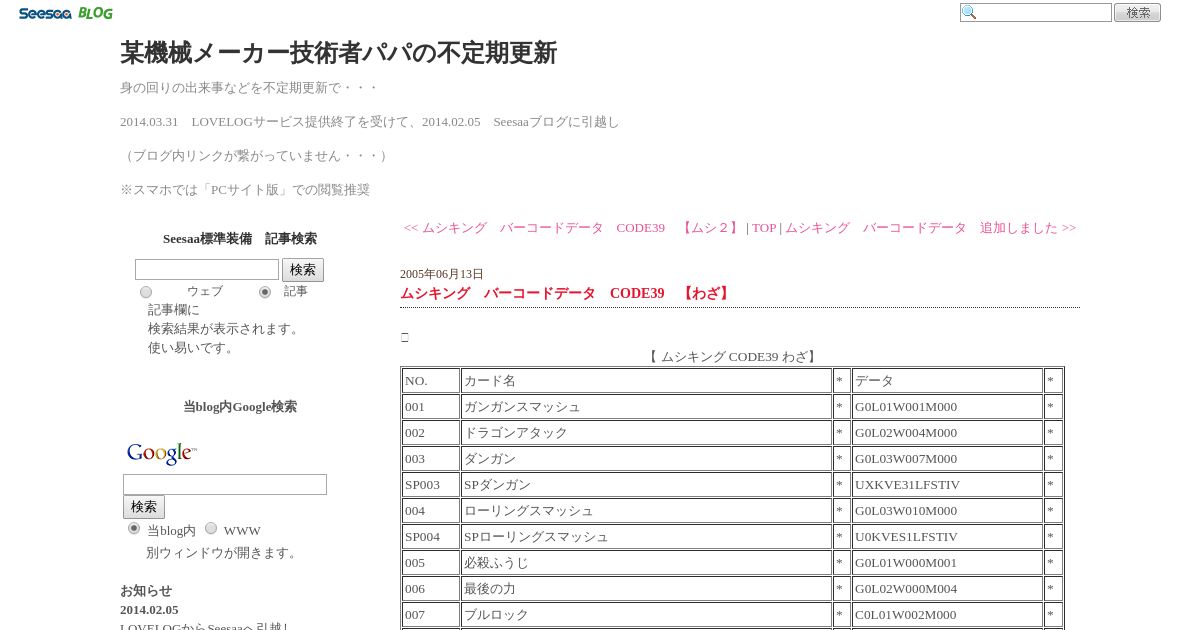Click table caption ムシキング CODE39 わざ
The width and height of the screenshot is (1200, 630).
coord(733,357)
